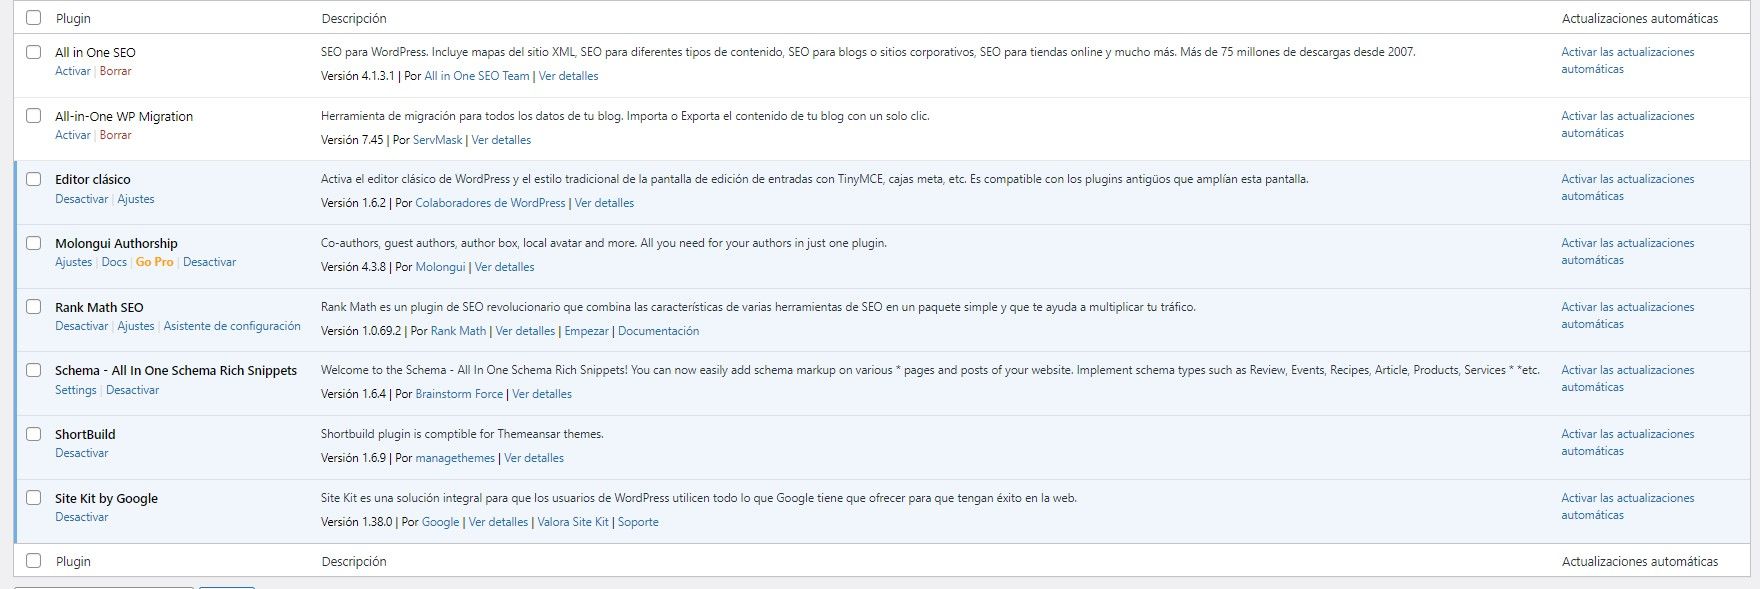View details for Schema Rich Snippets

(x=542, y=394)
